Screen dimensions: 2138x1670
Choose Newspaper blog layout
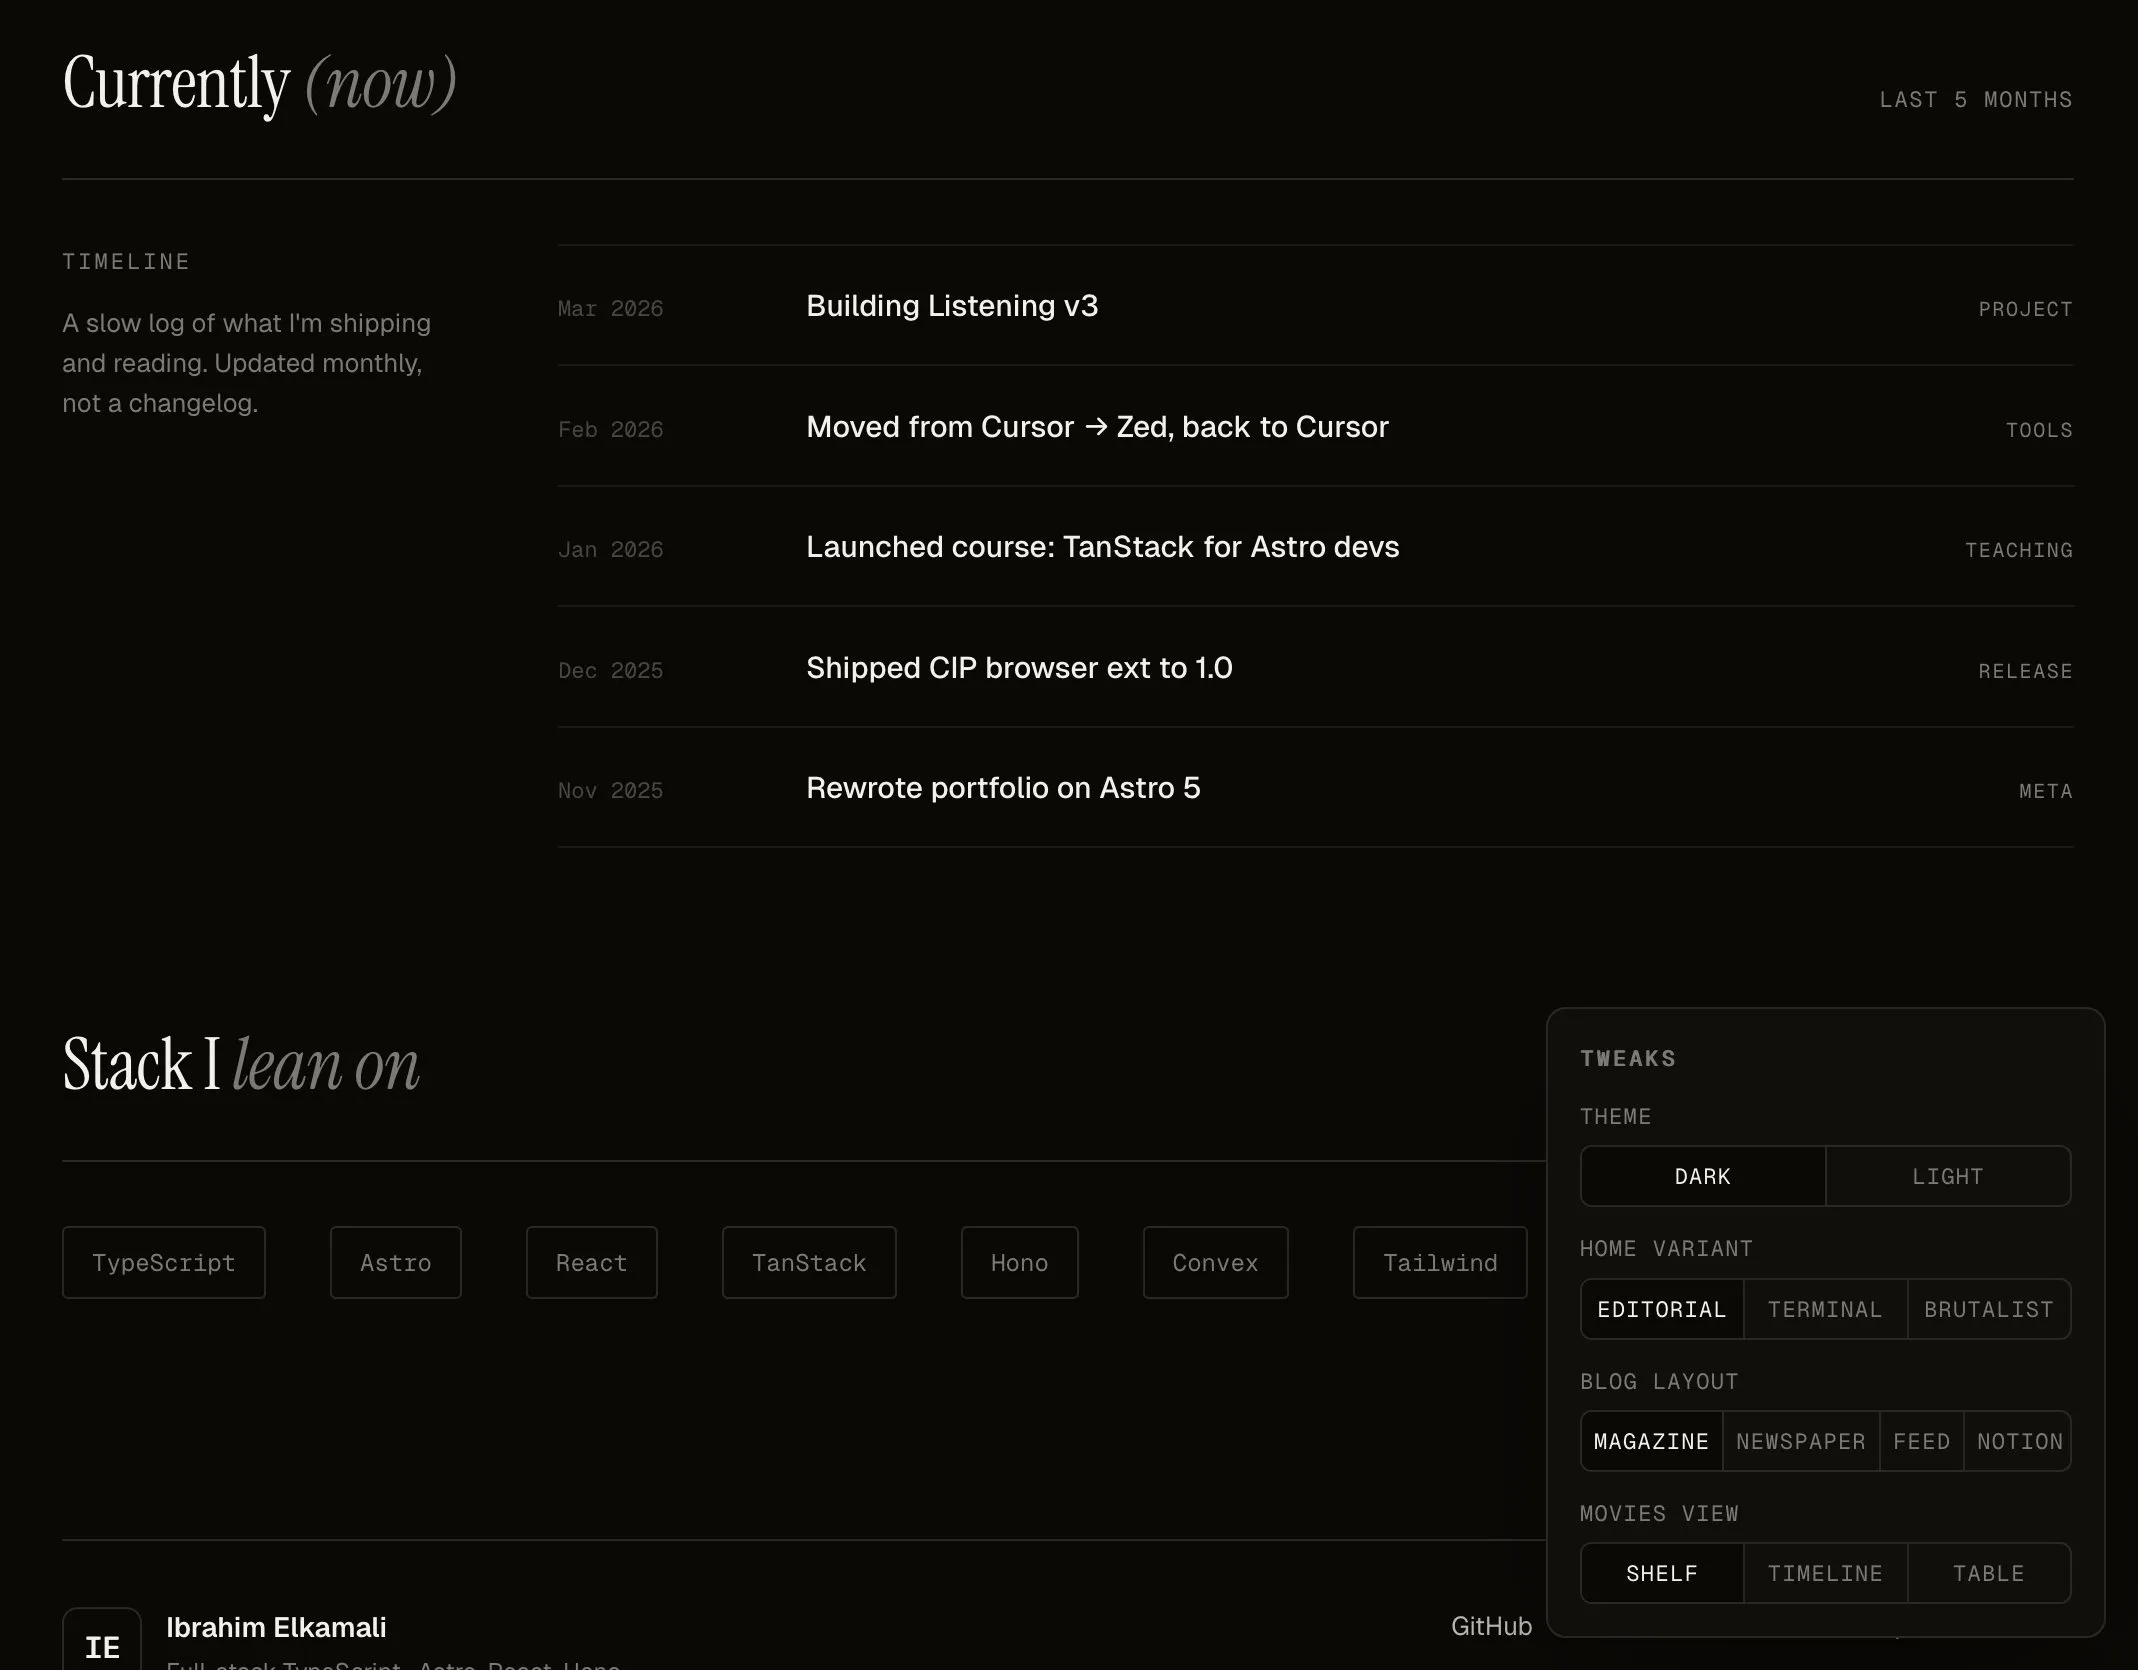point(1801,1441)
